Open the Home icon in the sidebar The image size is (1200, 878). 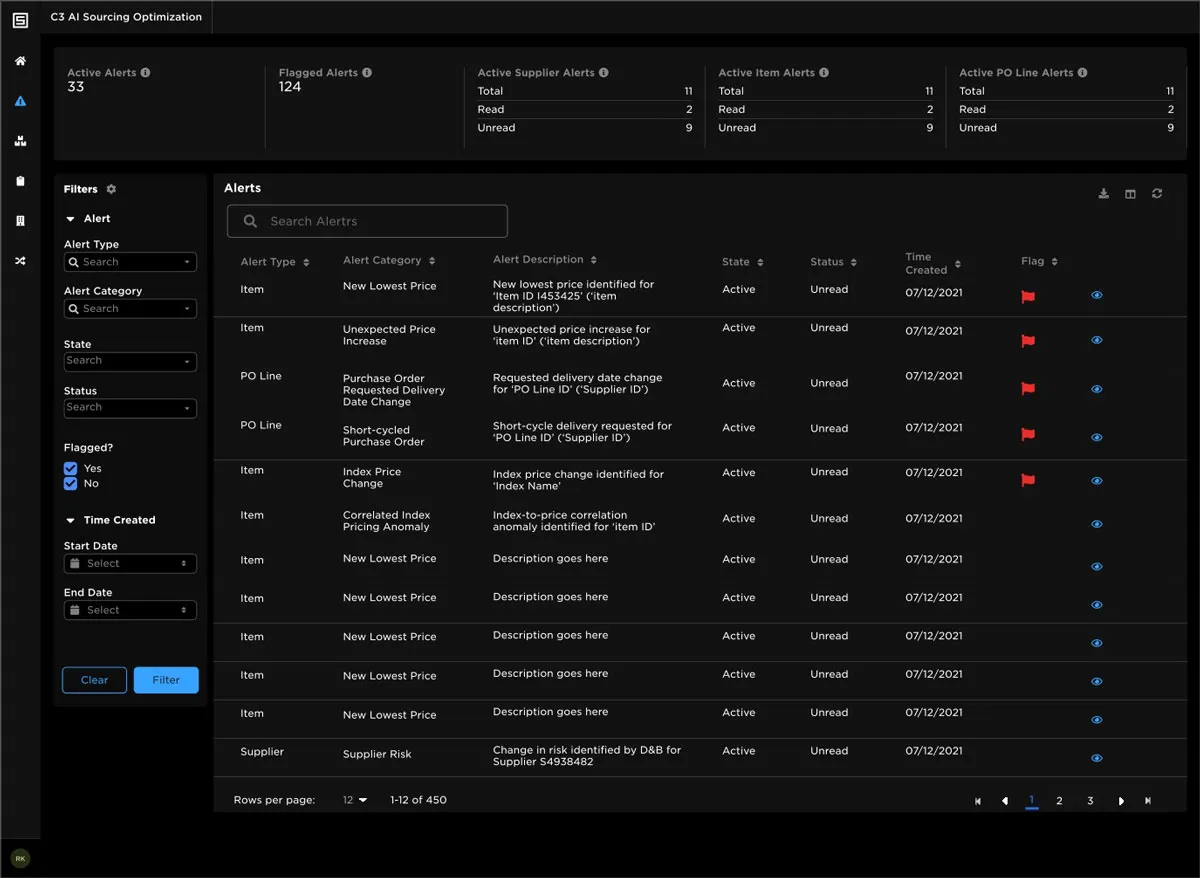click(20, 61)
